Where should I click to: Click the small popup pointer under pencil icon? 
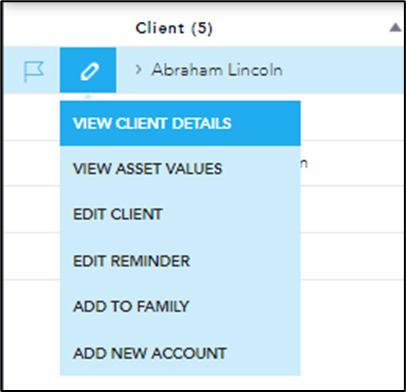pyautogui.click(x=88, y=97)
